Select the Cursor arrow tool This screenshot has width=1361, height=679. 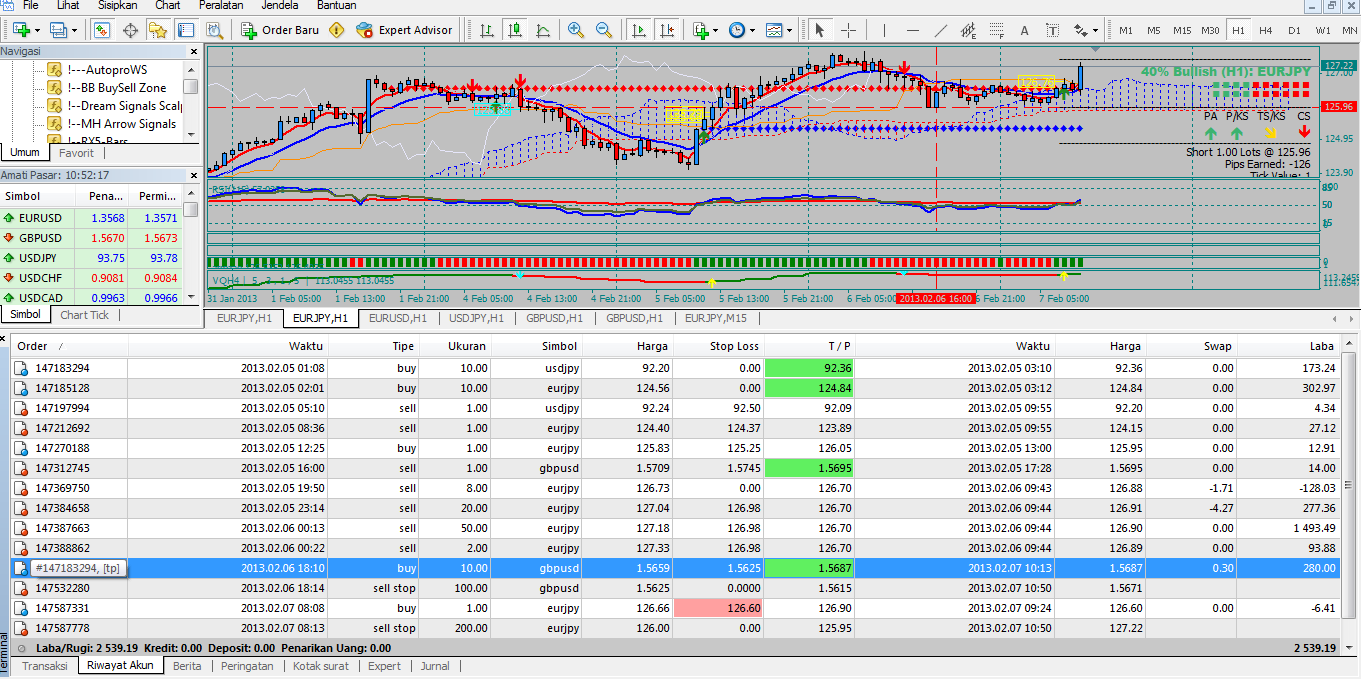pyautogui.click(x=819, y=30)
